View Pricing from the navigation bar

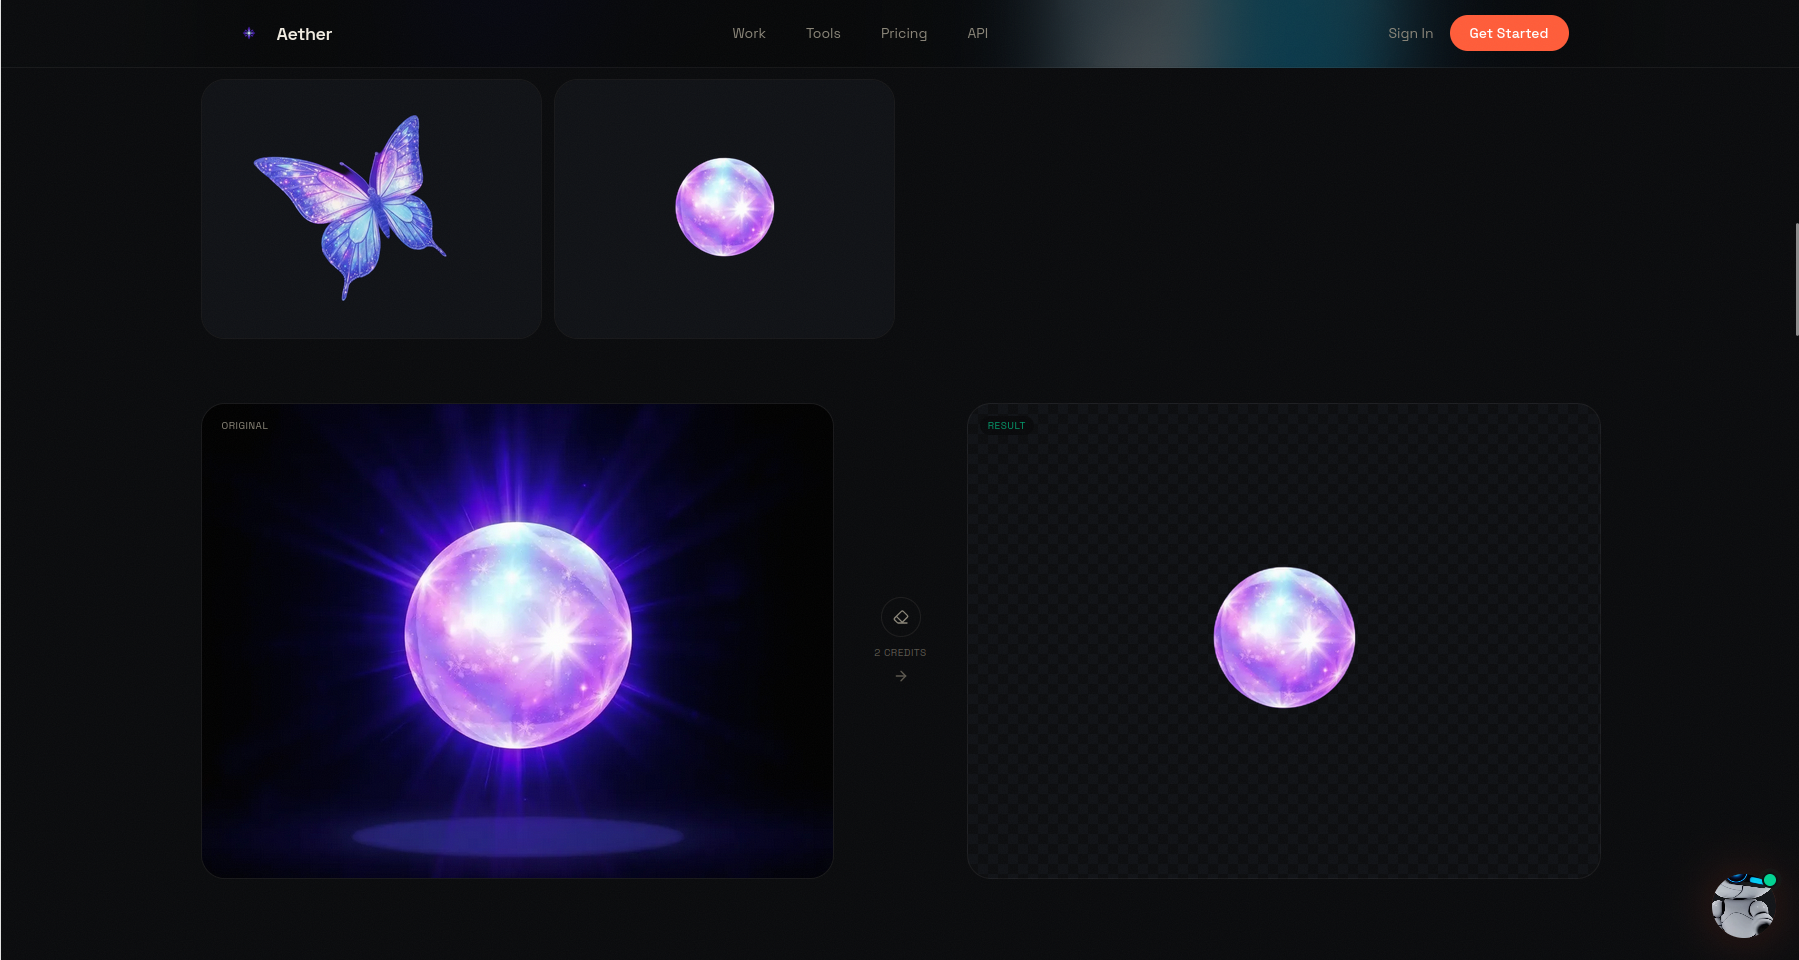tap(903, 33)
